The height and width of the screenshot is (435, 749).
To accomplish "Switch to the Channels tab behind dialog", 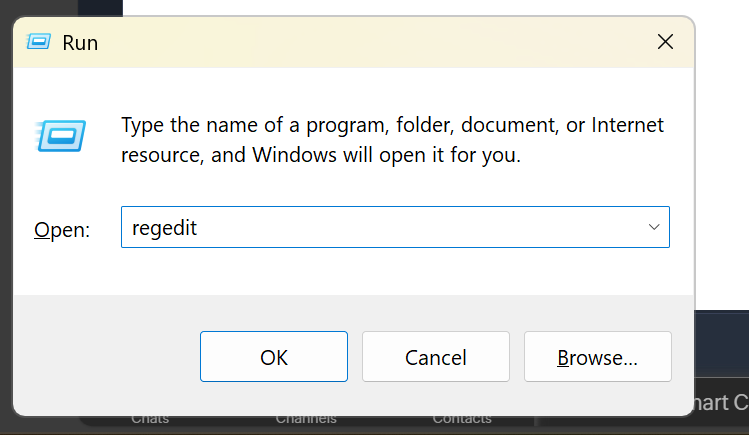I will click(x=305, y=420).
